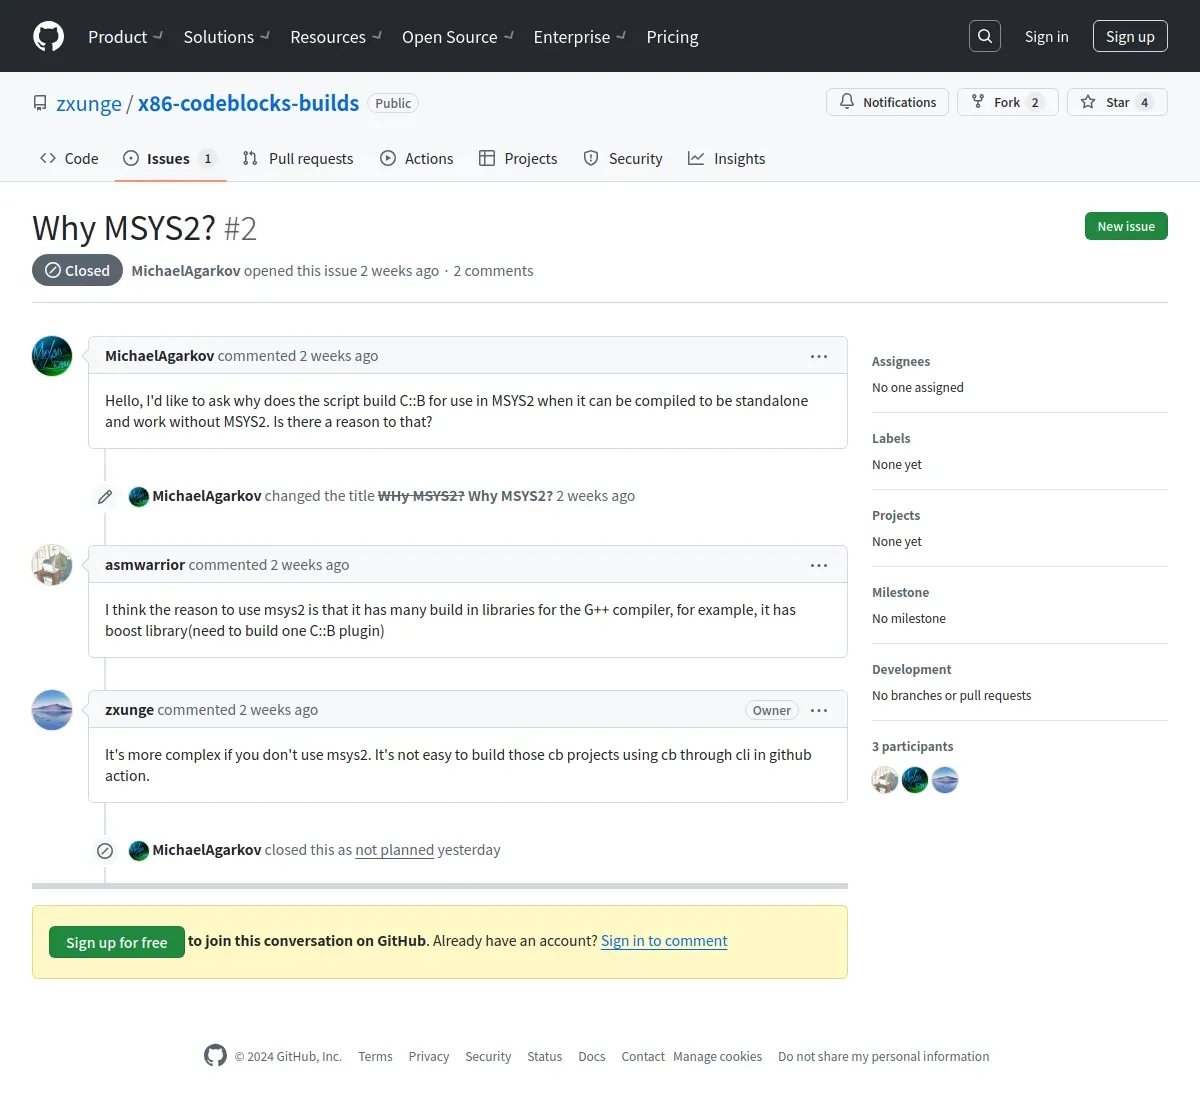
Task: Switch to the Actions tab
Action: (417, 158)
